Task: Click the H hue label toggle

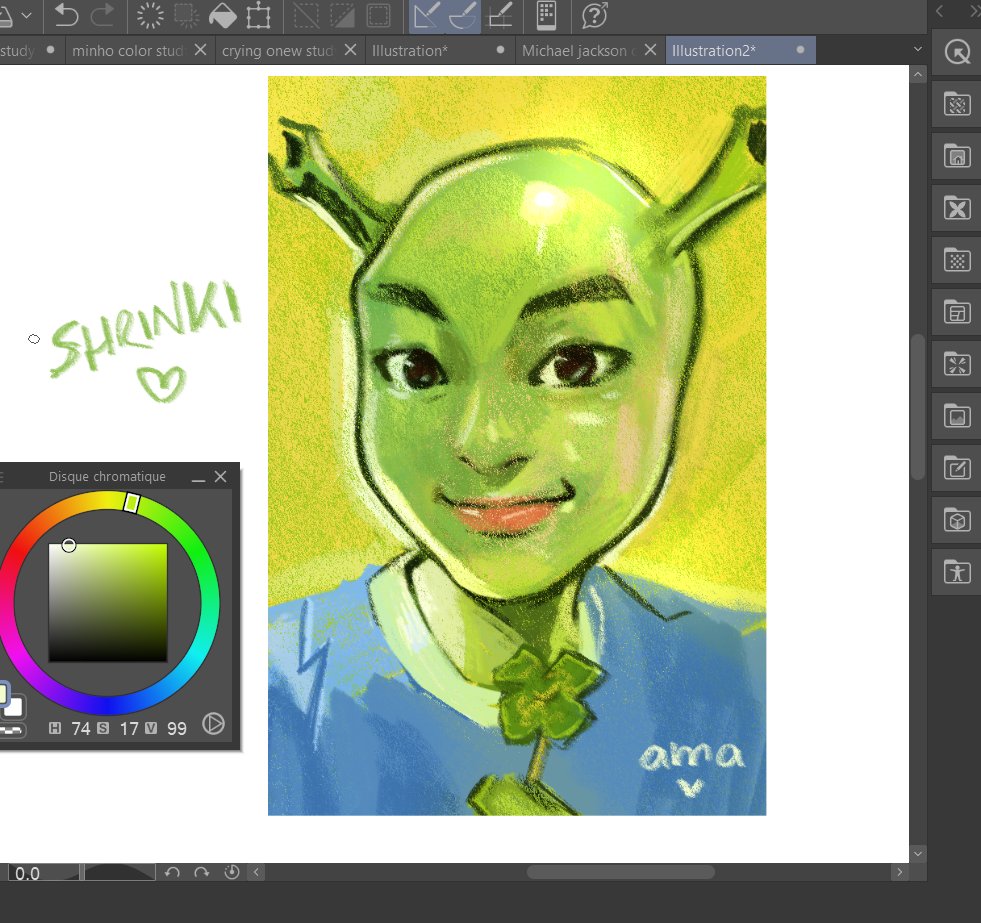Action: 55,728
